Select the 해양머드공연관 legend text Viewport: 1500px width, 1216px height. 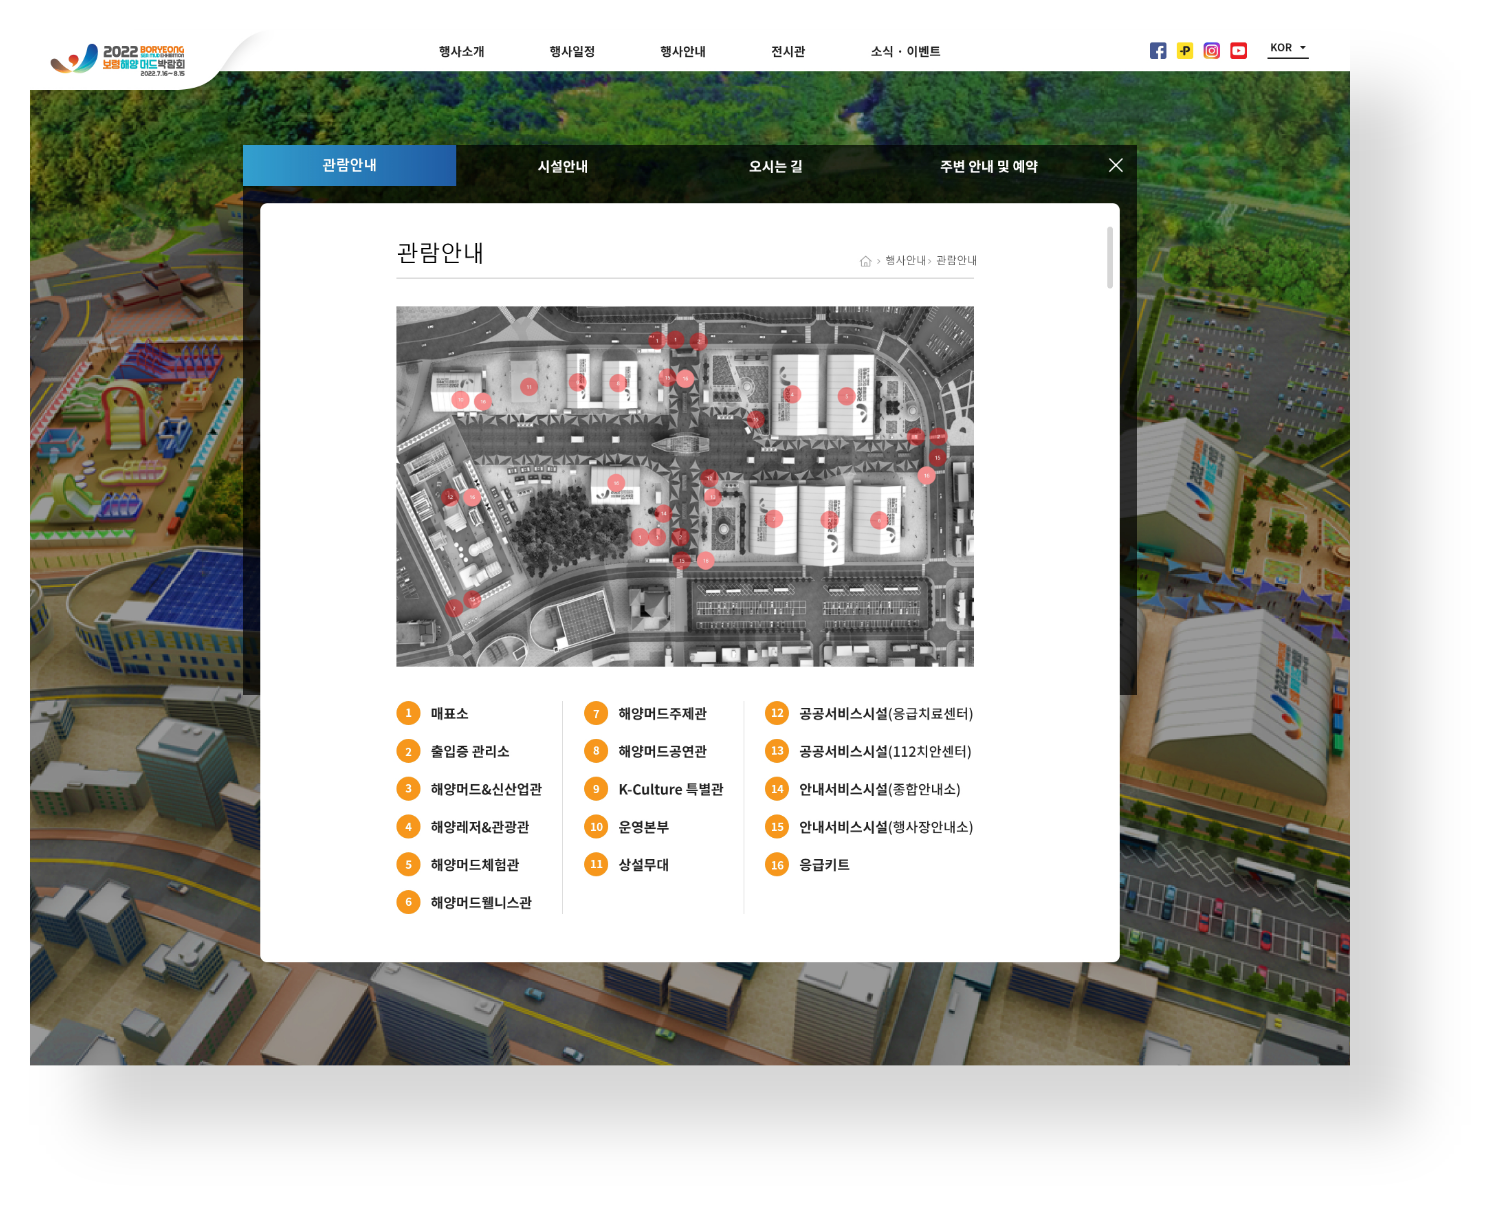pos(662,752)
